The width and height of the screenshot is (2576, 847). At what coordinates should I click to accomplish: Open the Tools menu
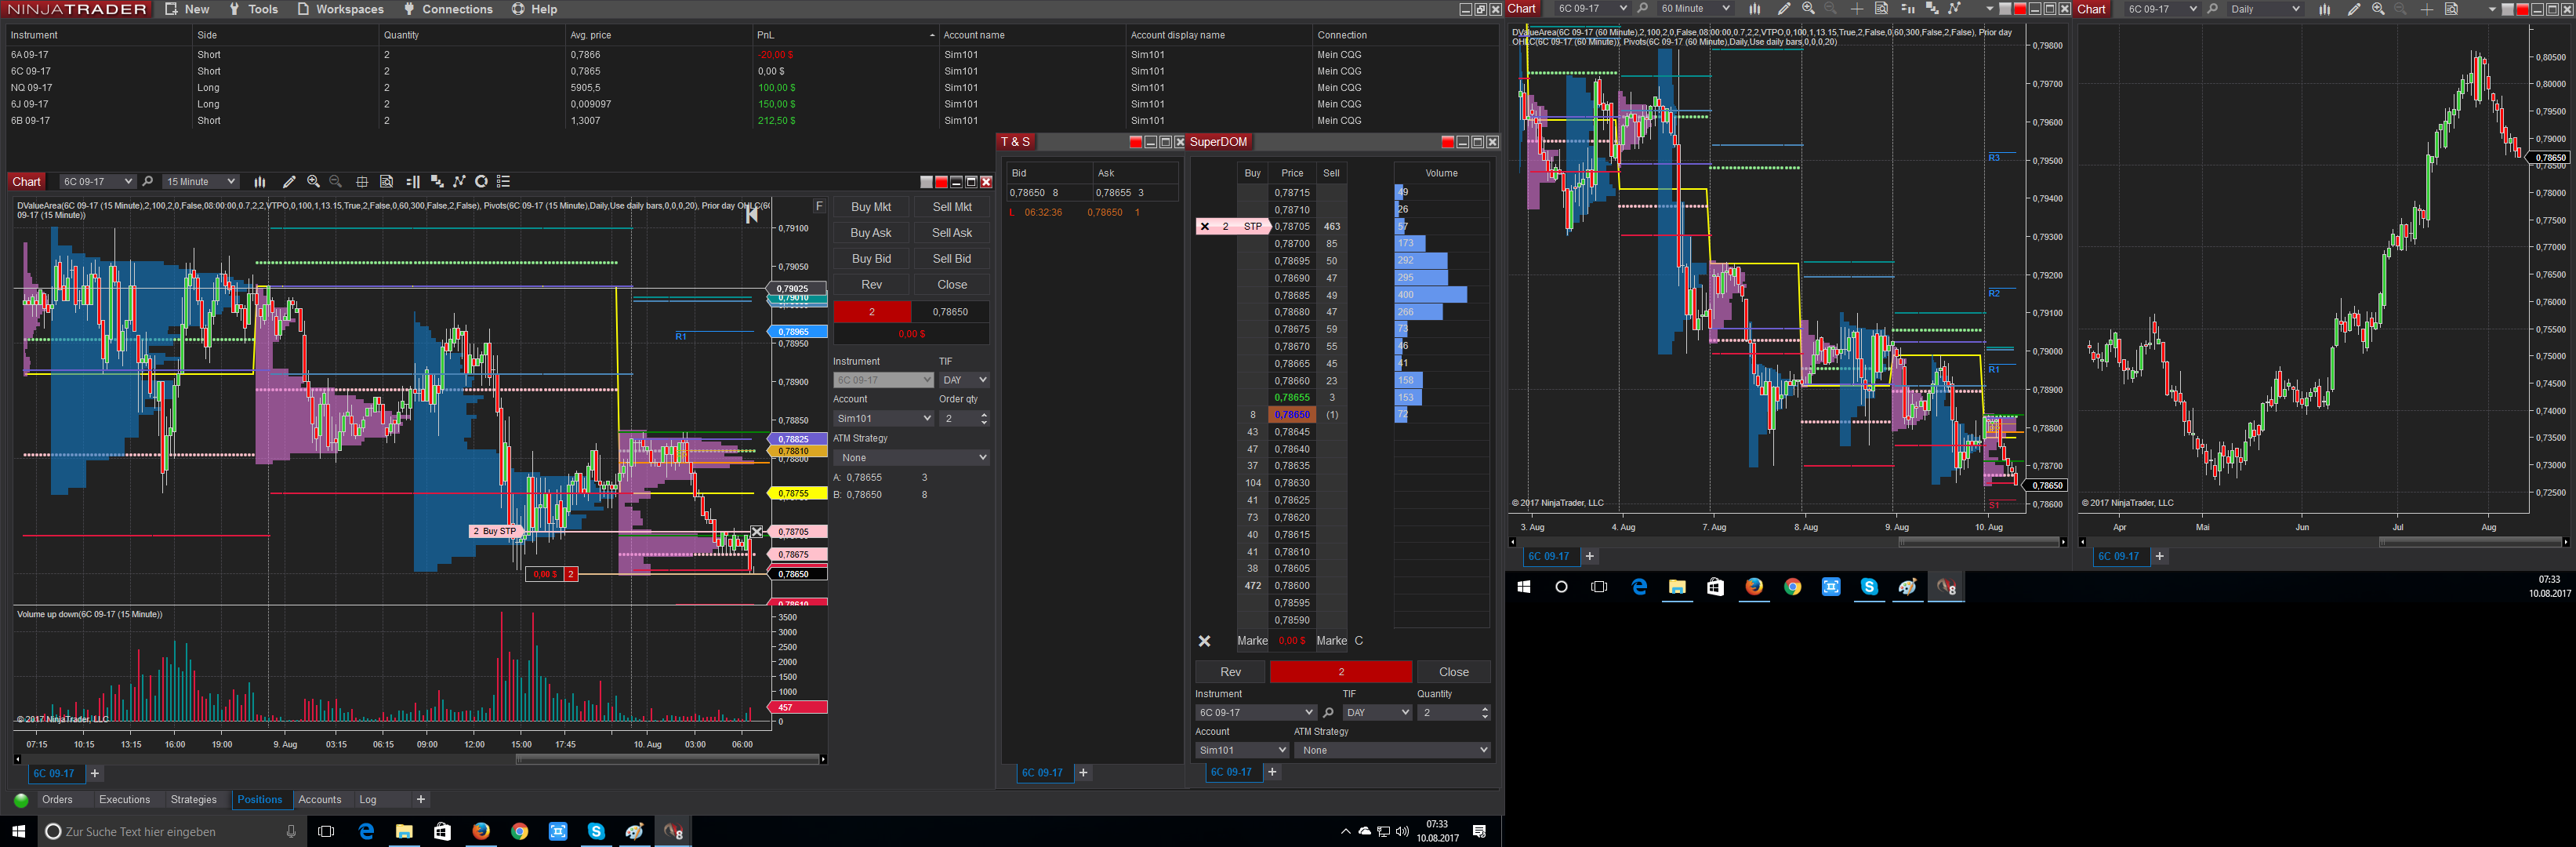[x=253, y=9]
